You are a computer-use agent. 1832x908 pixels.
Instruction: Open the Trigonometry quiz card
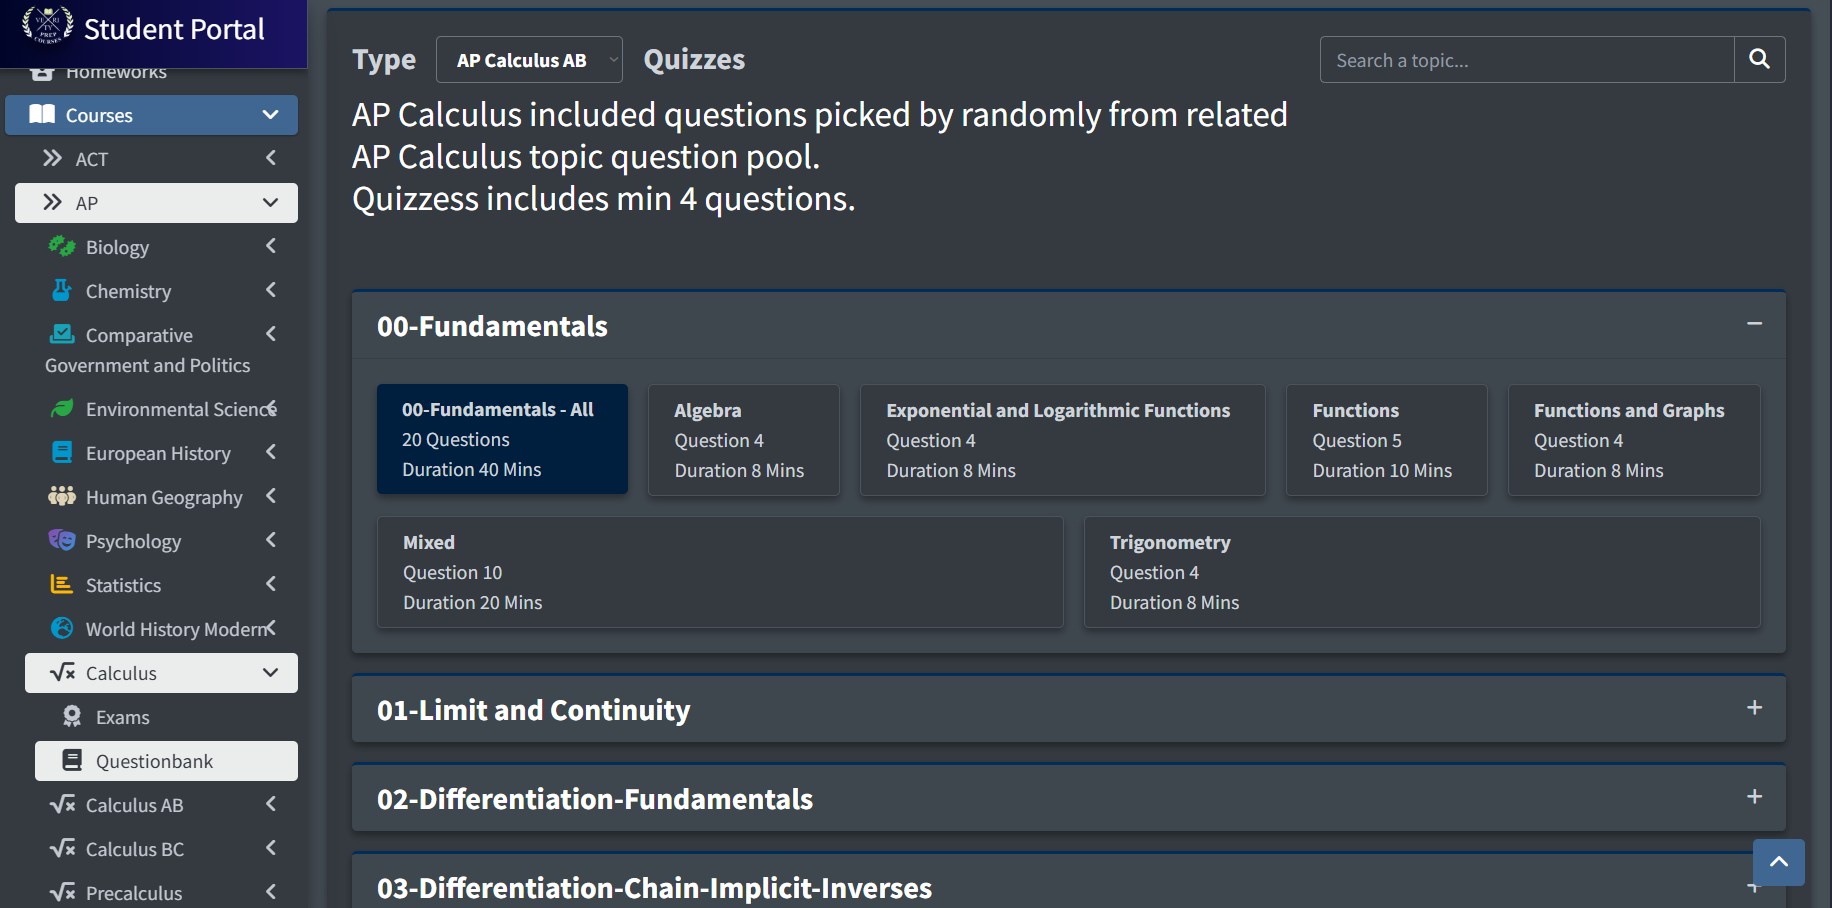tap(1421, 572)
